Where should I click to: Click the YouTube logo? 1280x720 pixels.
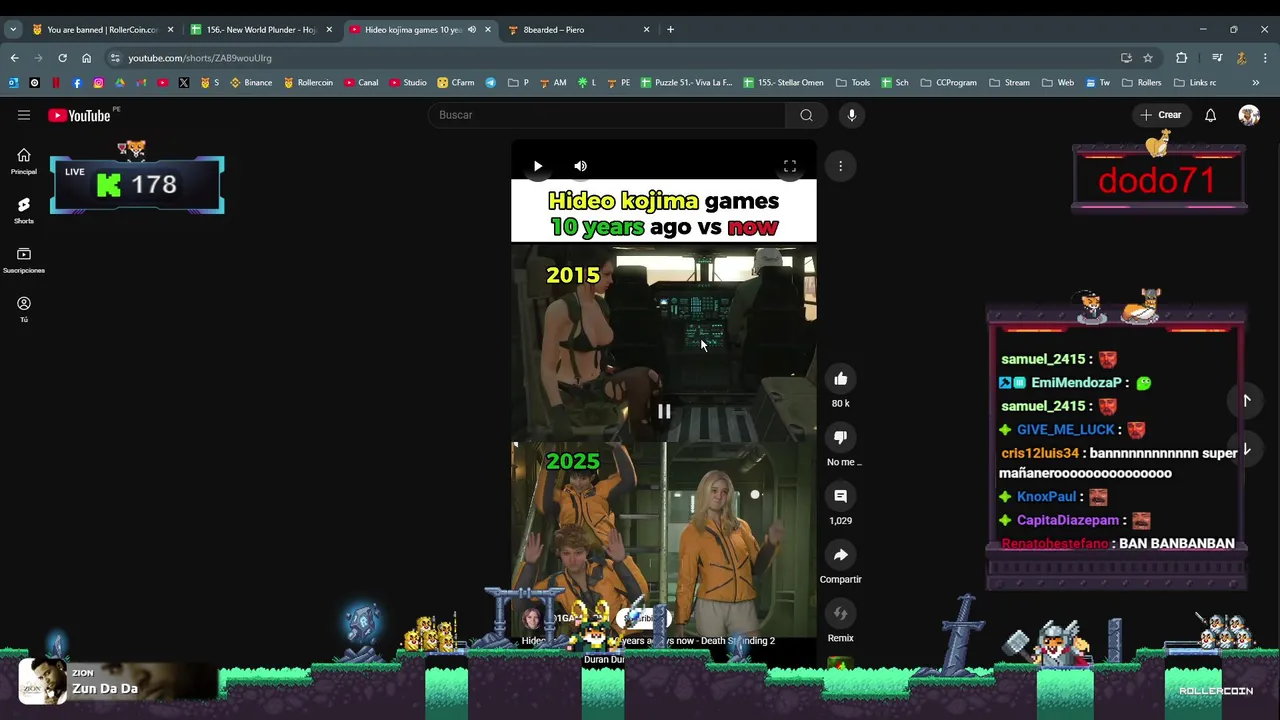[80, 115]
